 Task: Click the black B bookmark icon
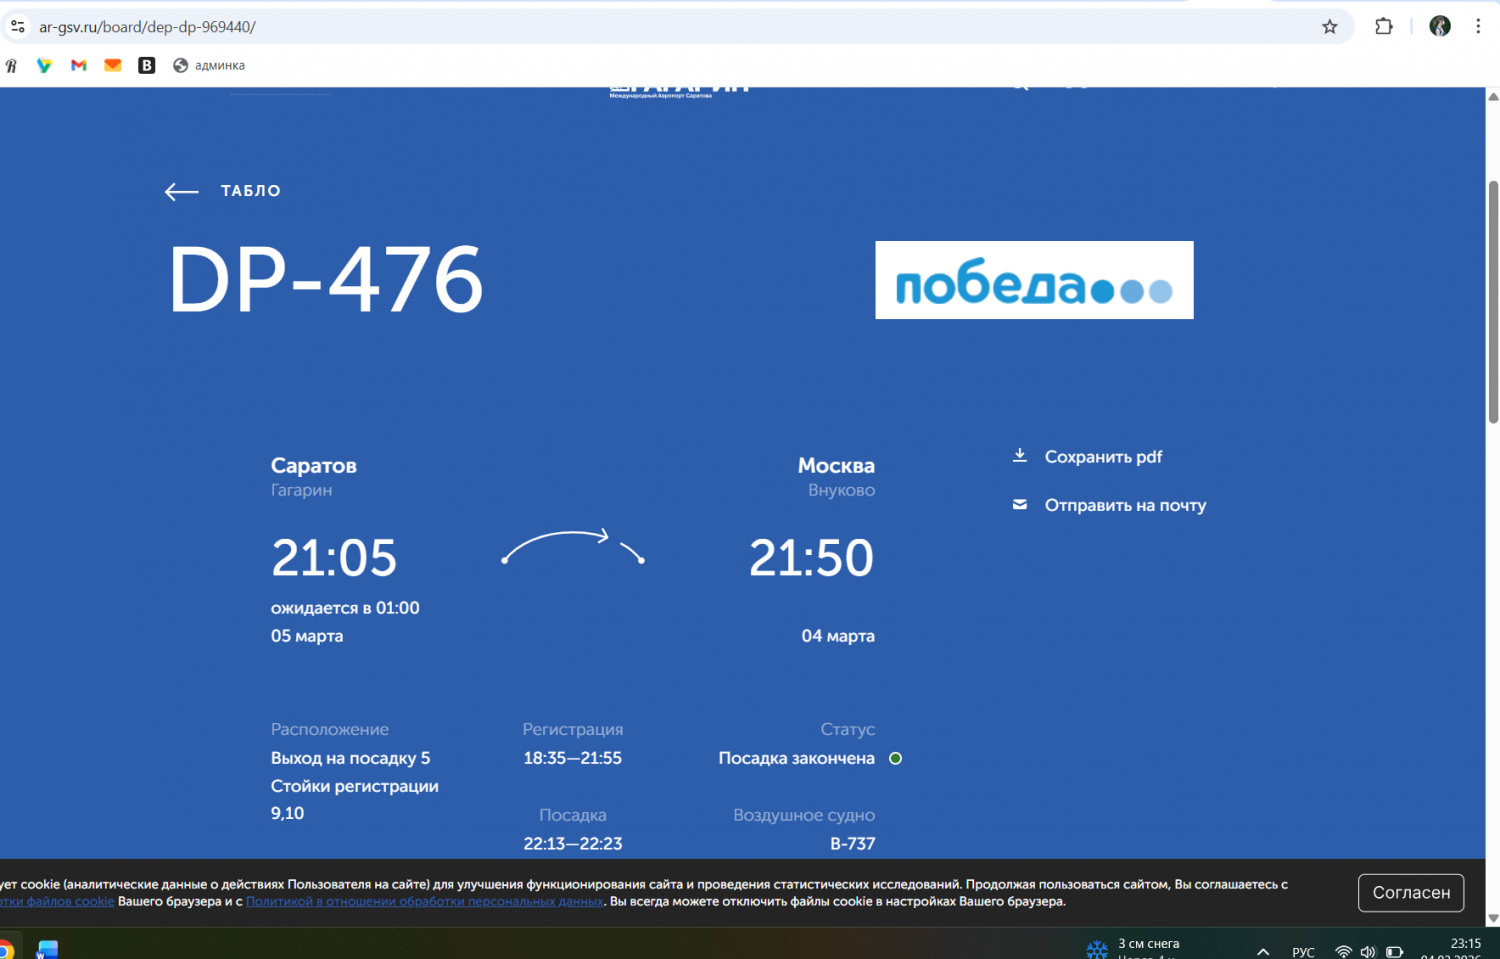(146, 66)
